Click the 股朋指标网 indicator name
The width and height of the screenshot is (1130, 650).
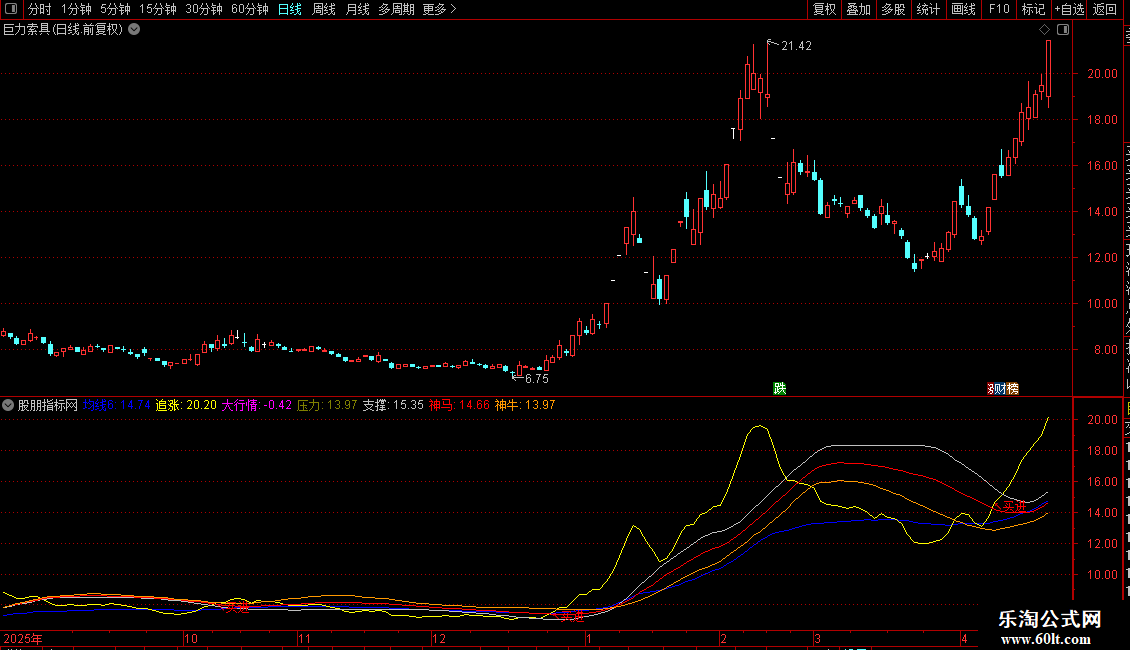48,405
